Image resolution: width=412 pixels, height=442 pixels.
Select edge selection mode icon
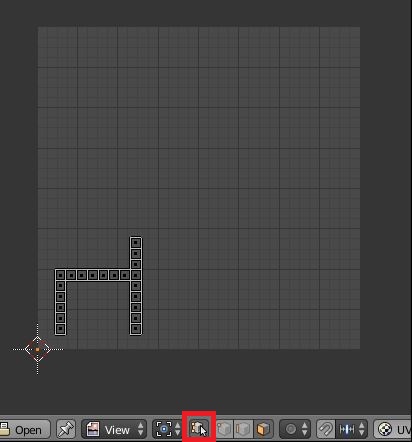pos(244,429)
